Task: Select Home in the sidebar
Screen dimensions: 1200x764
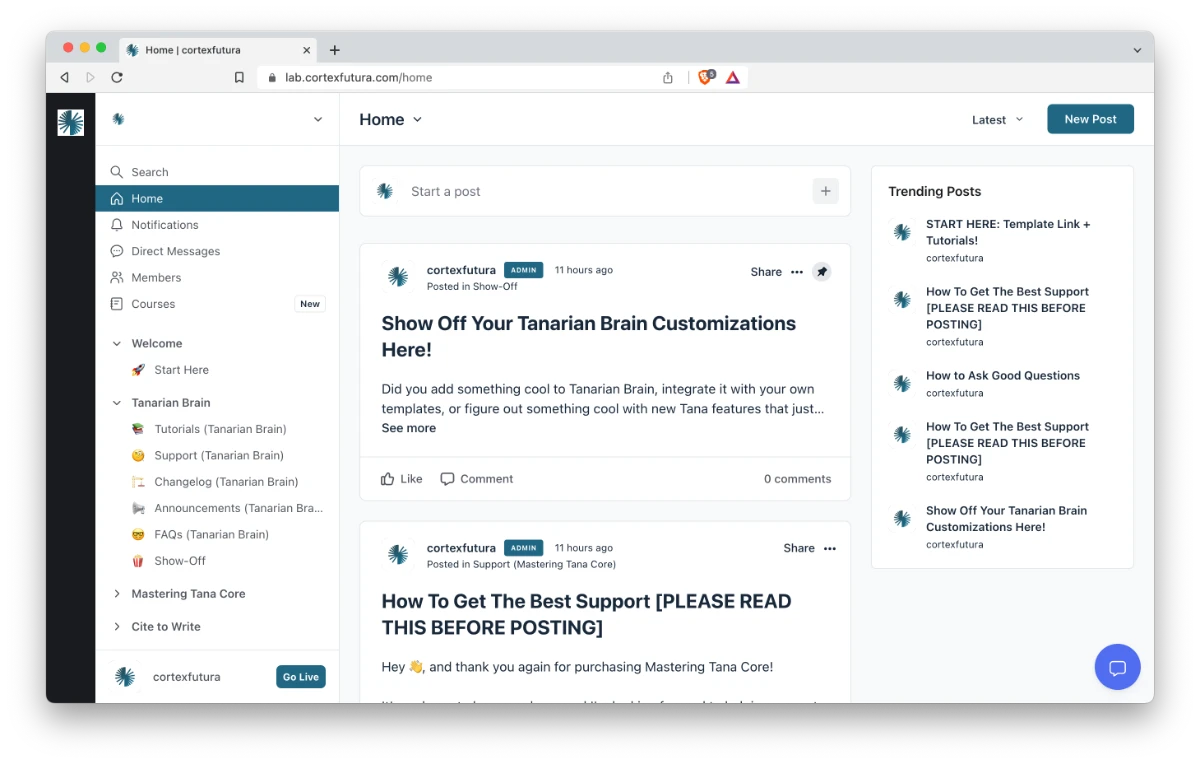Action: pos(217,198)
